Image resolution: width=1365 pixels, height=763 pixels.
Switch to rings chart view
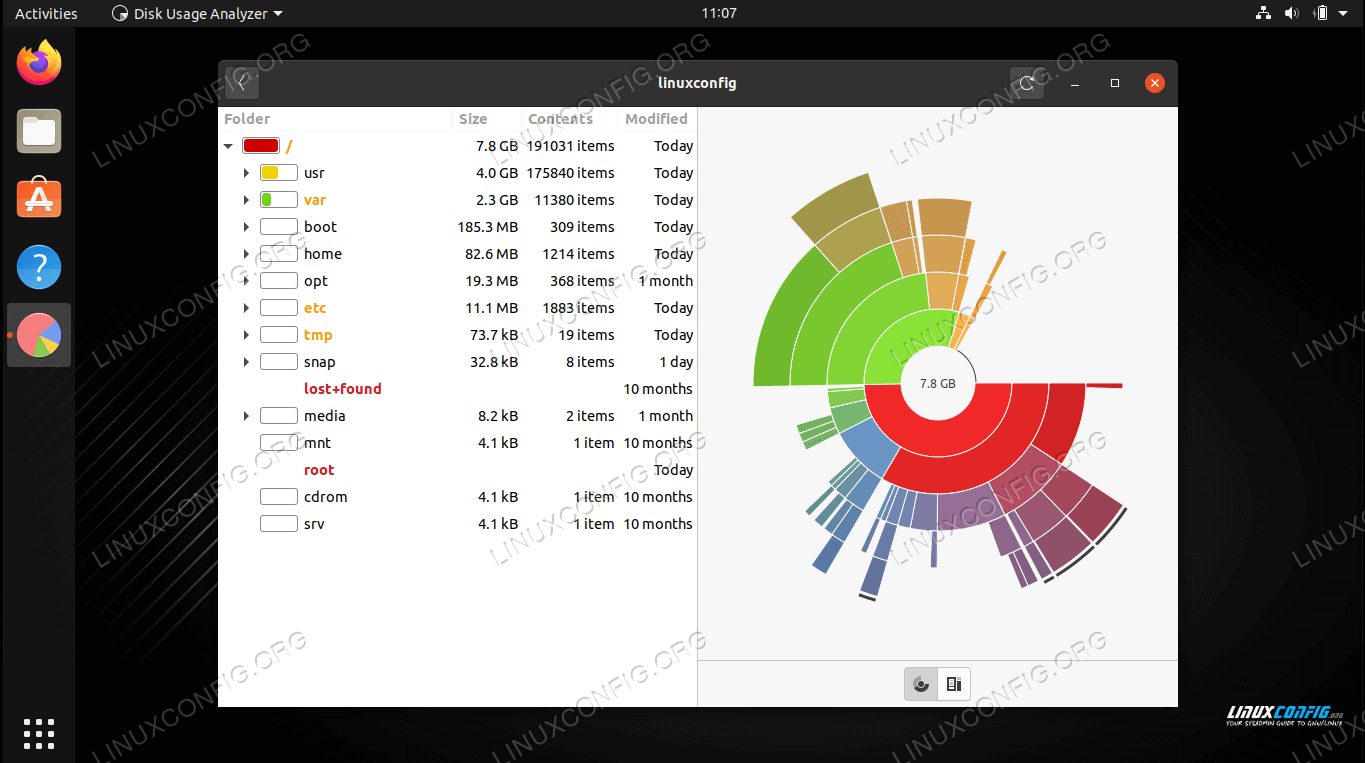[x=921, y=684]
